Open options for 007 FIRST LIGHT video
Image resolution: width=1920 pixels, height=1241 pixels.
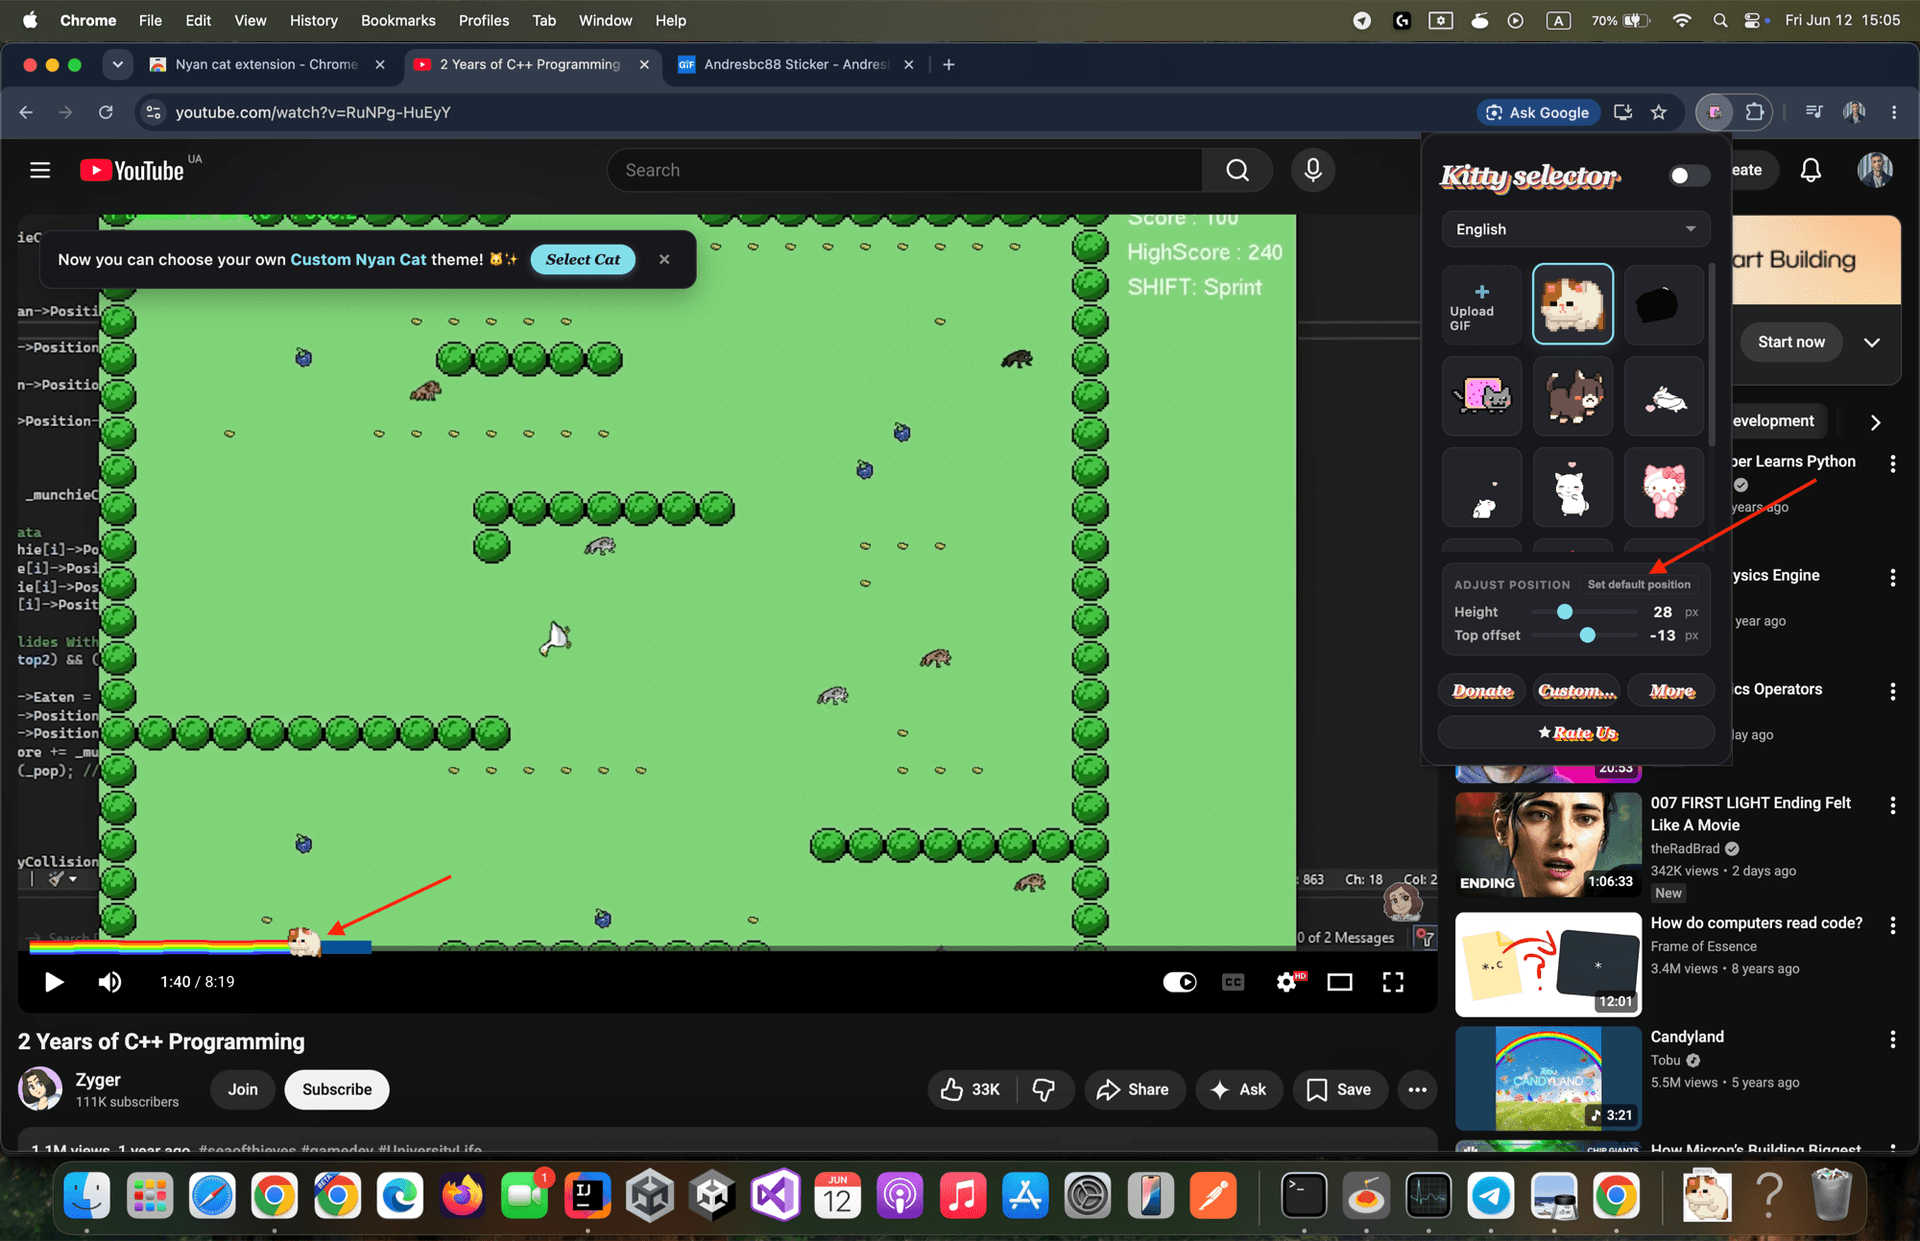pyautogui.click(x=1893, y=805)
